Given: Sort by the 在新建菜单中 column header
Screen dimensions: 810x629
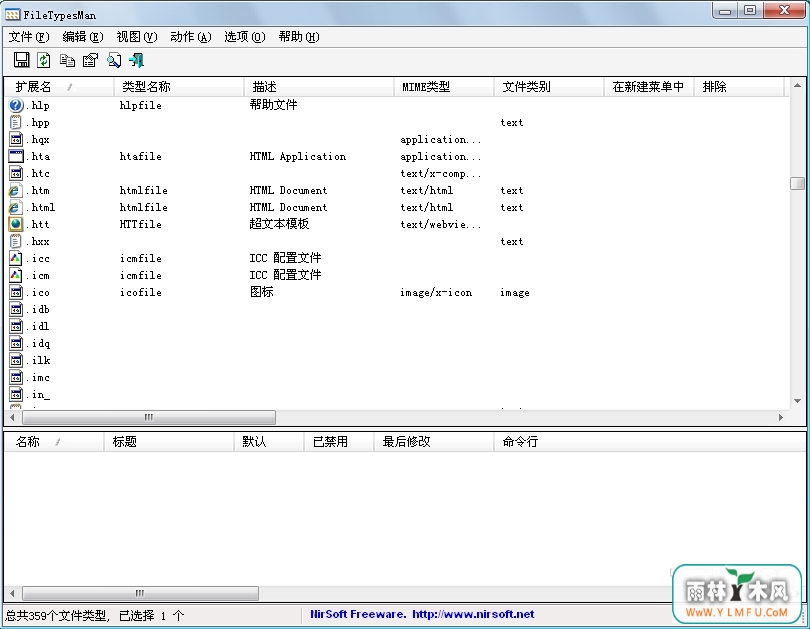Looking at the screenshot, I should coord(649,87).
